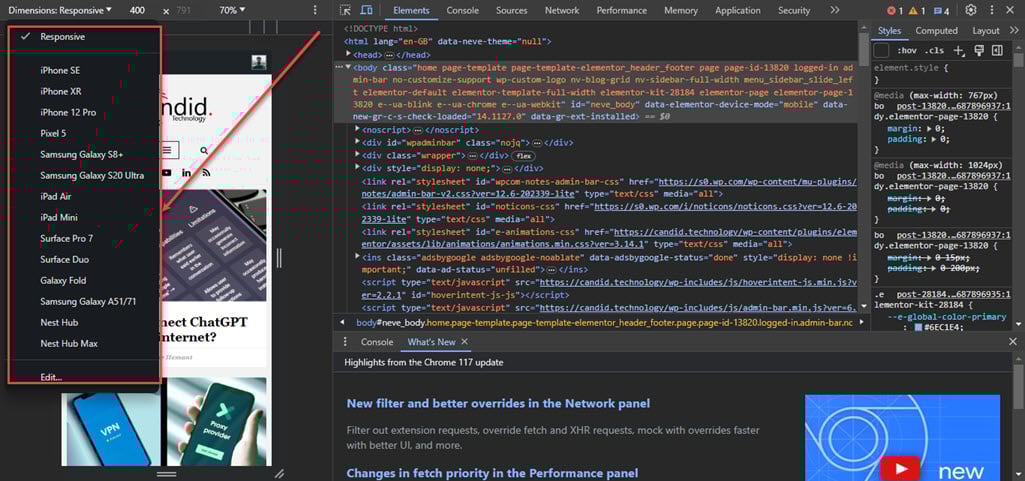
Task: Expand the first margin shorthand value
Action: (930, 129)
